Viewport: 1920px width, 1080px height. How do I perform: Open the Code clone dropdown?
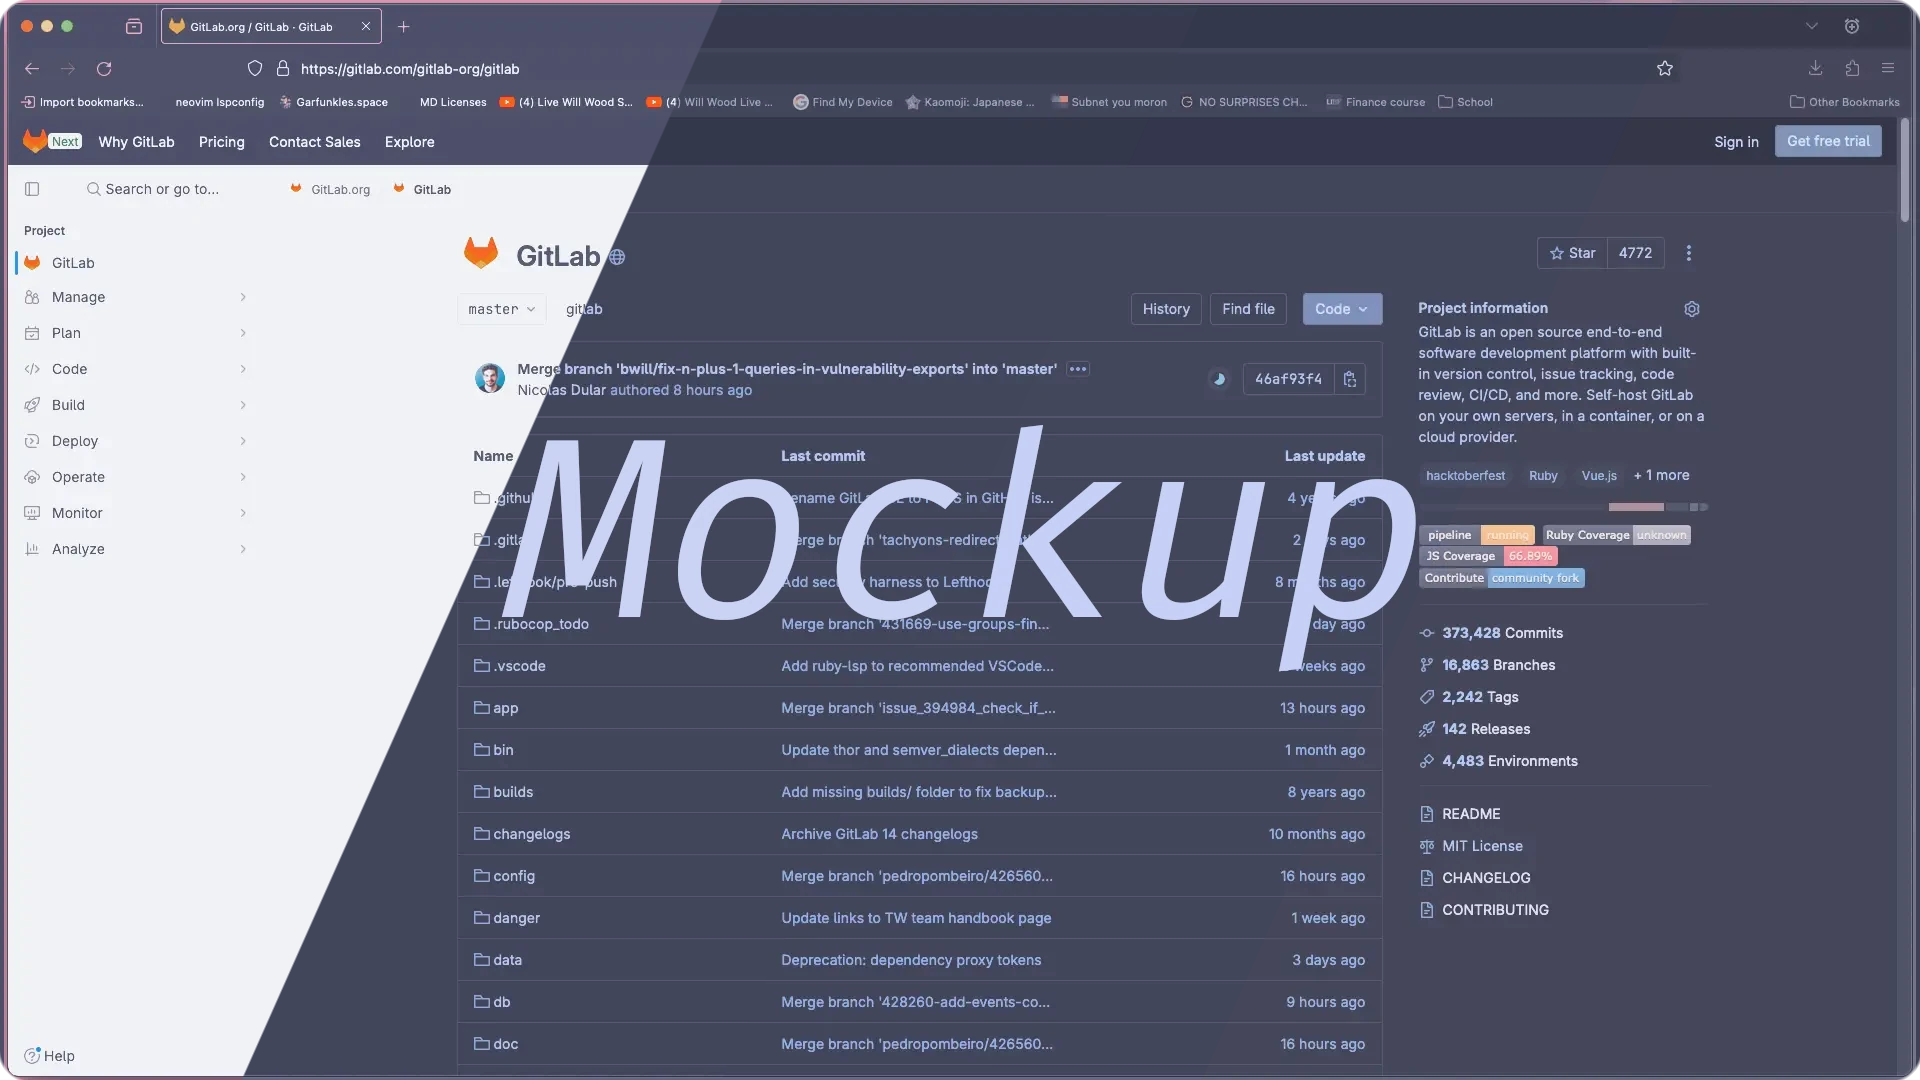coord(1342,309)
